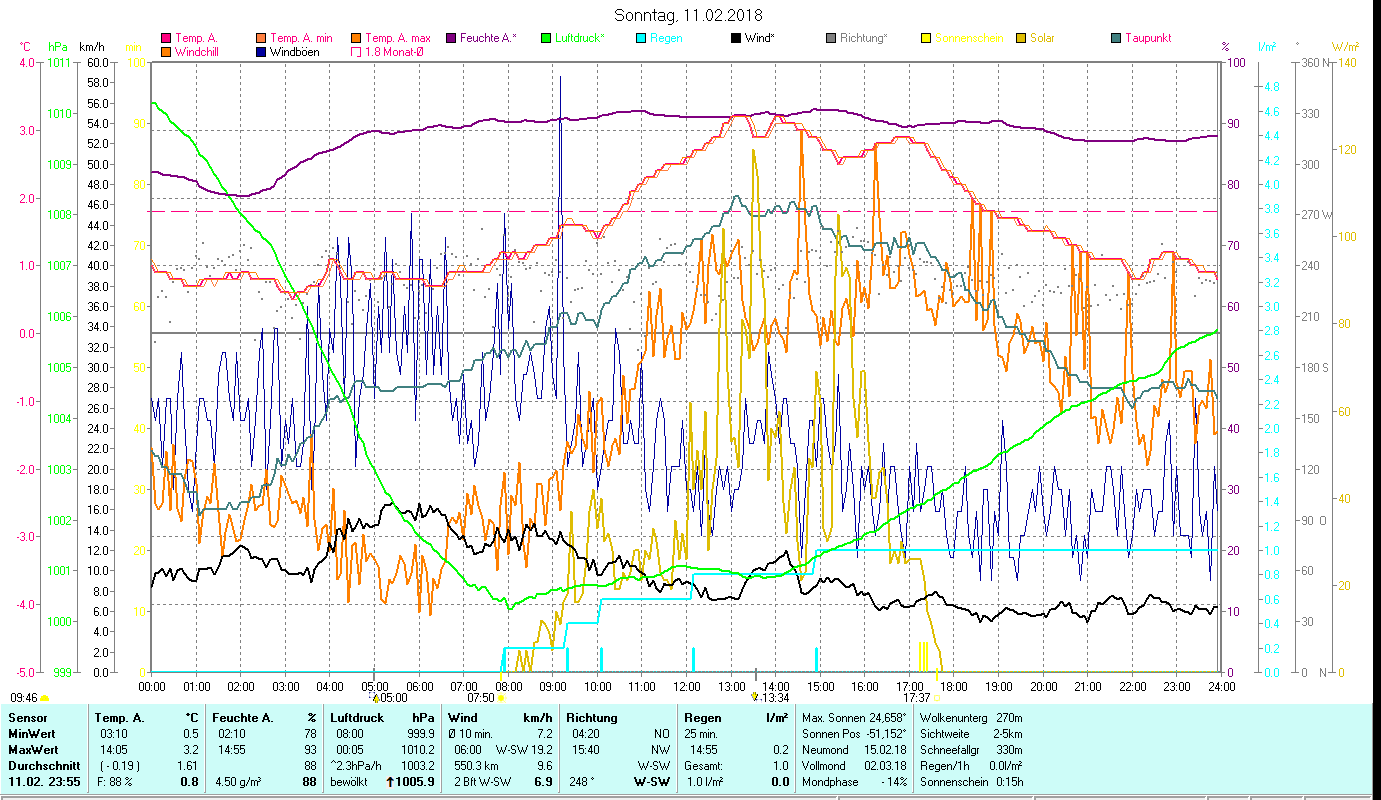Click the Mondphase entry
Screen dimensions: 1381x800
(852, 782)
